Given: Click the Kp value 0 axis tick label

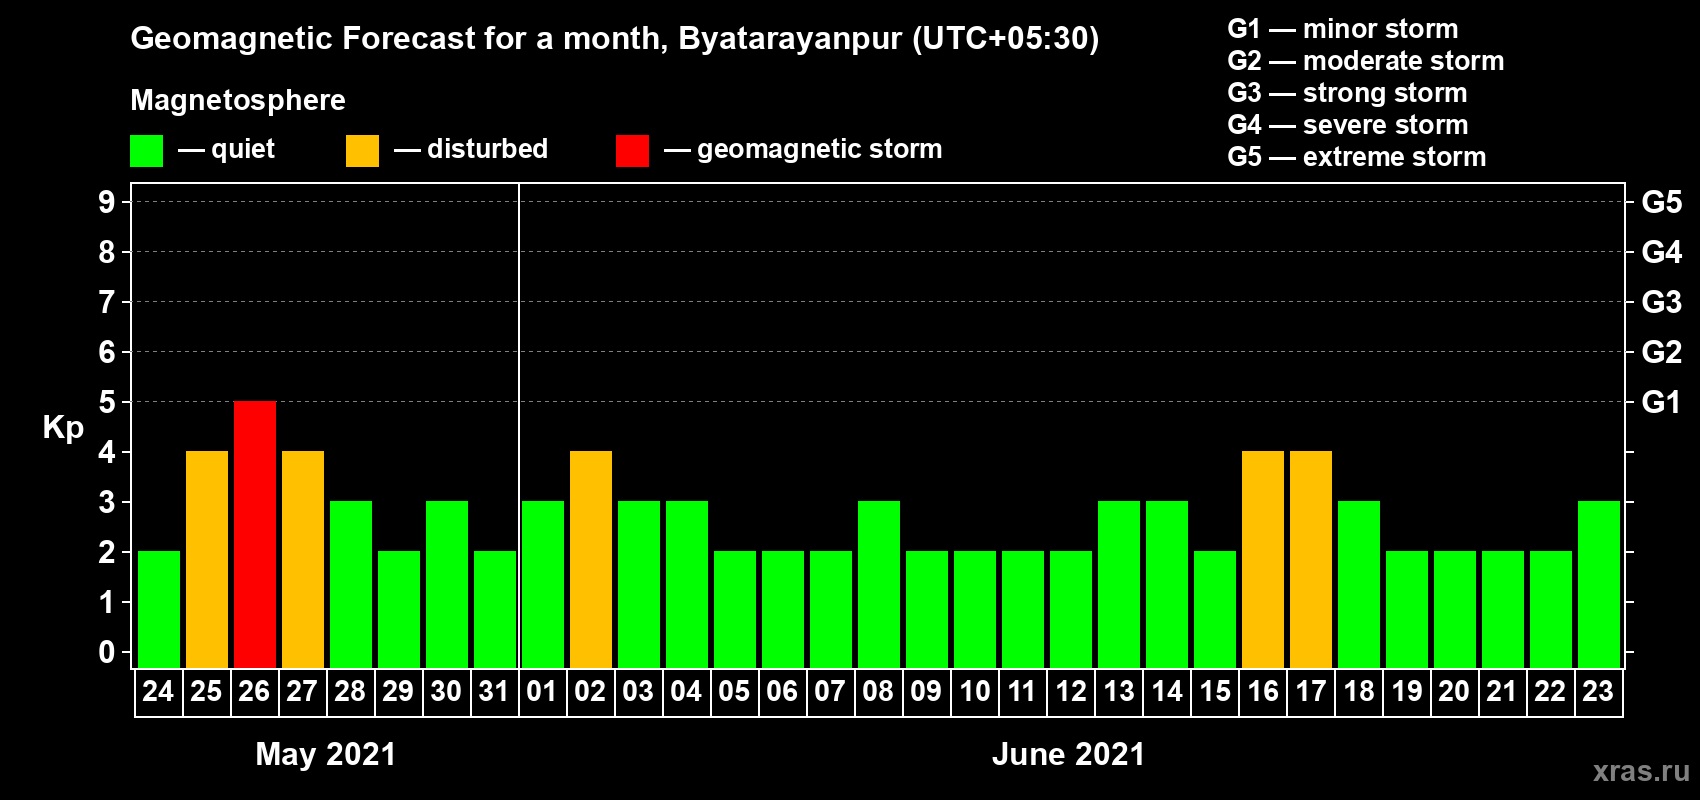Looking at the screenshot, I should 107,652.
